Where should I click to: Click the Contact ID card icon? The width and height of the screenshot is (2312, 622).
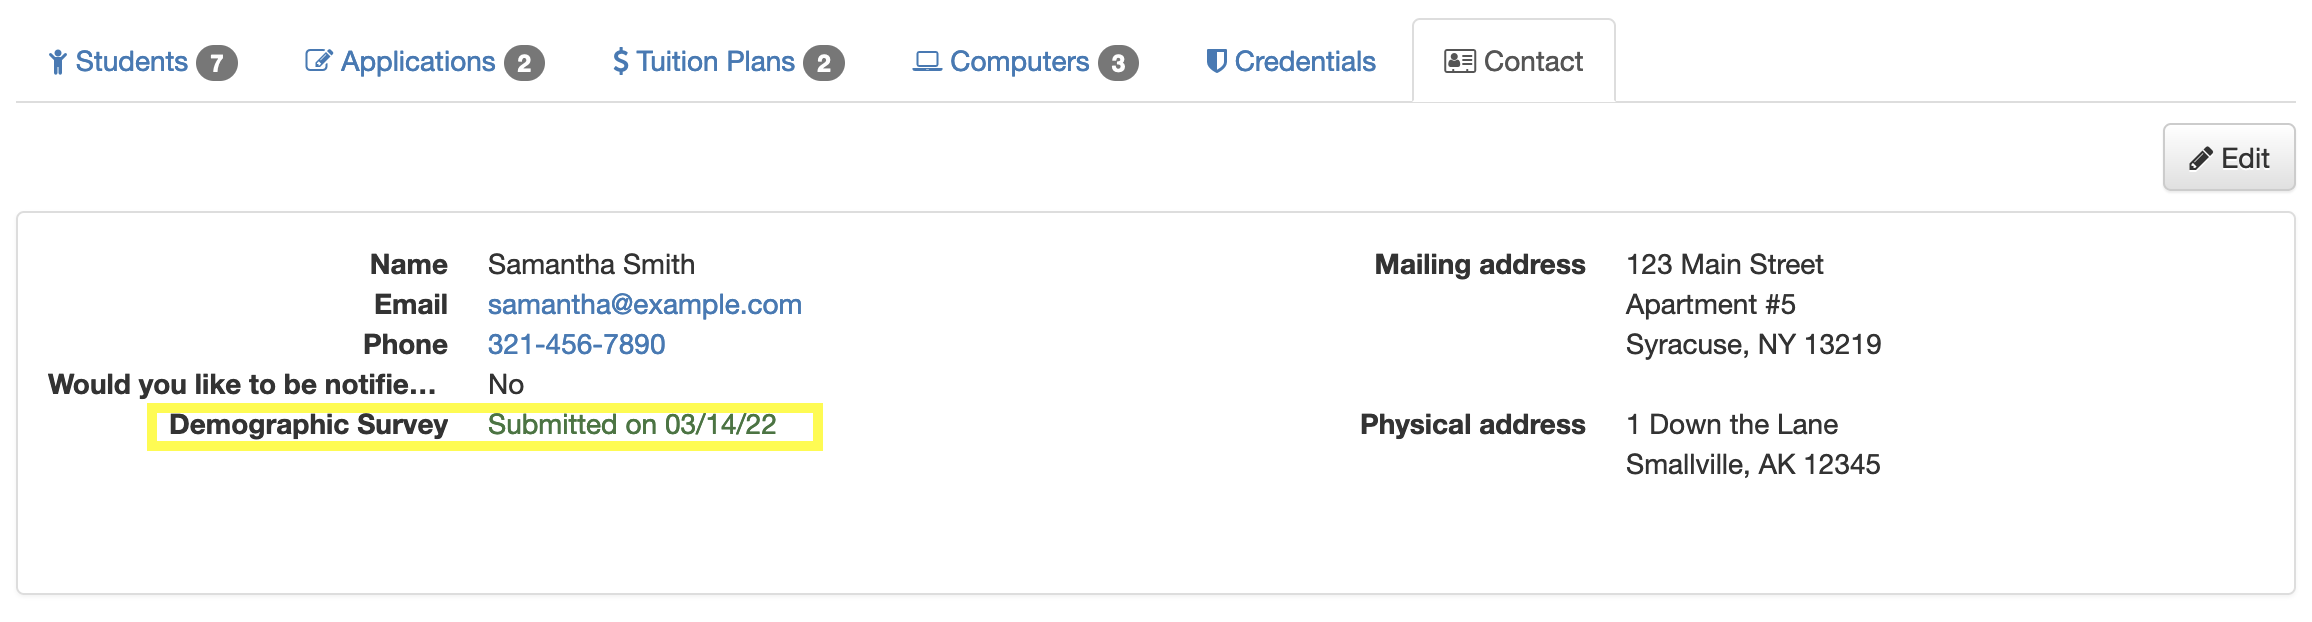[1459, 62]
